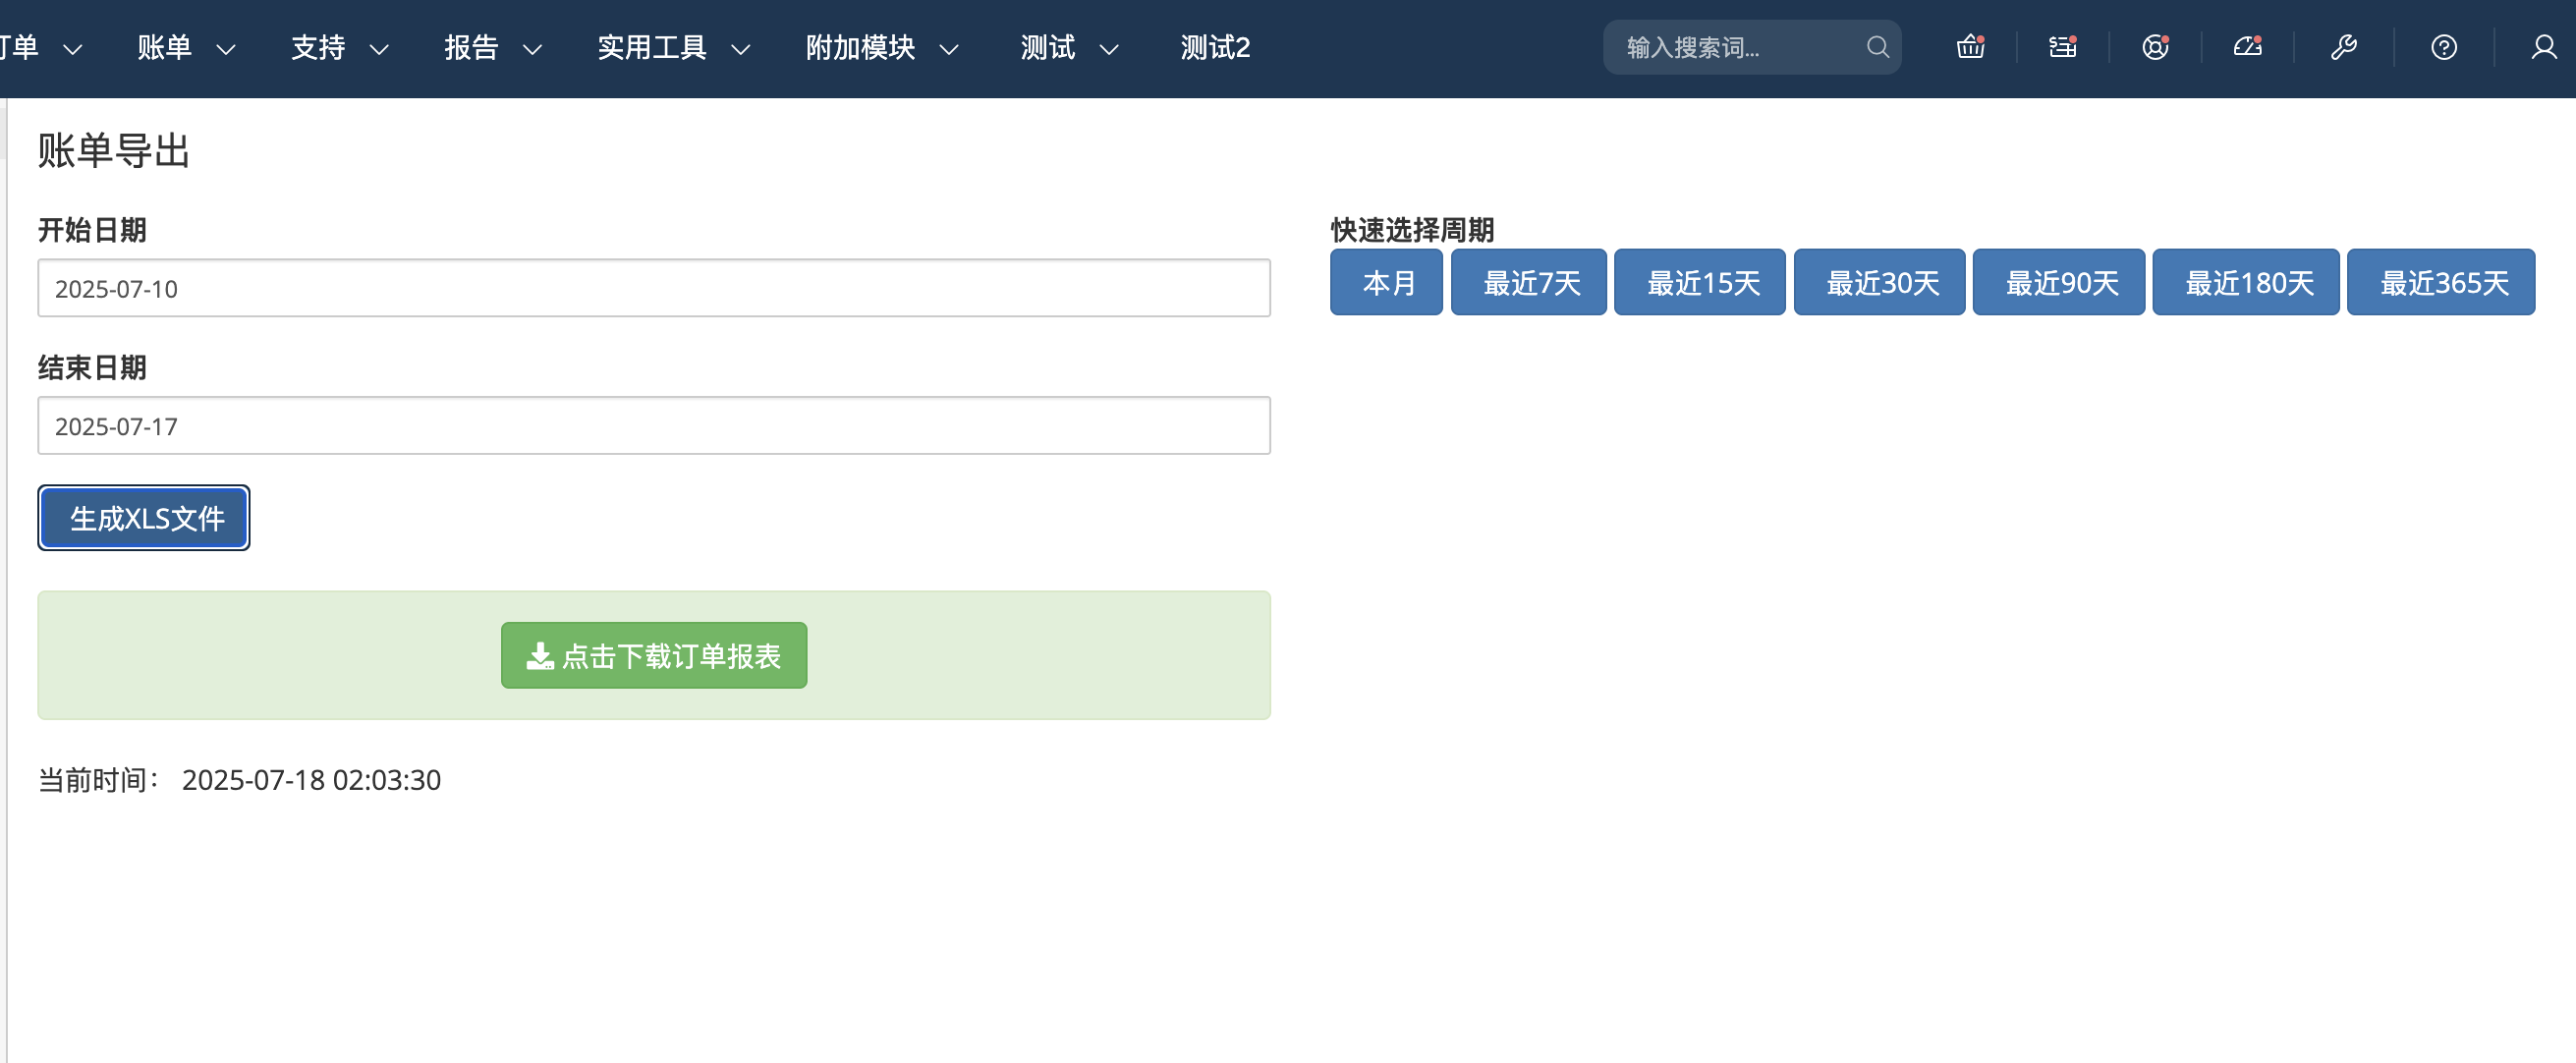Select the 测试2 menu item
This screenshot has height=1063, width=2576.
click(1214, 47)
